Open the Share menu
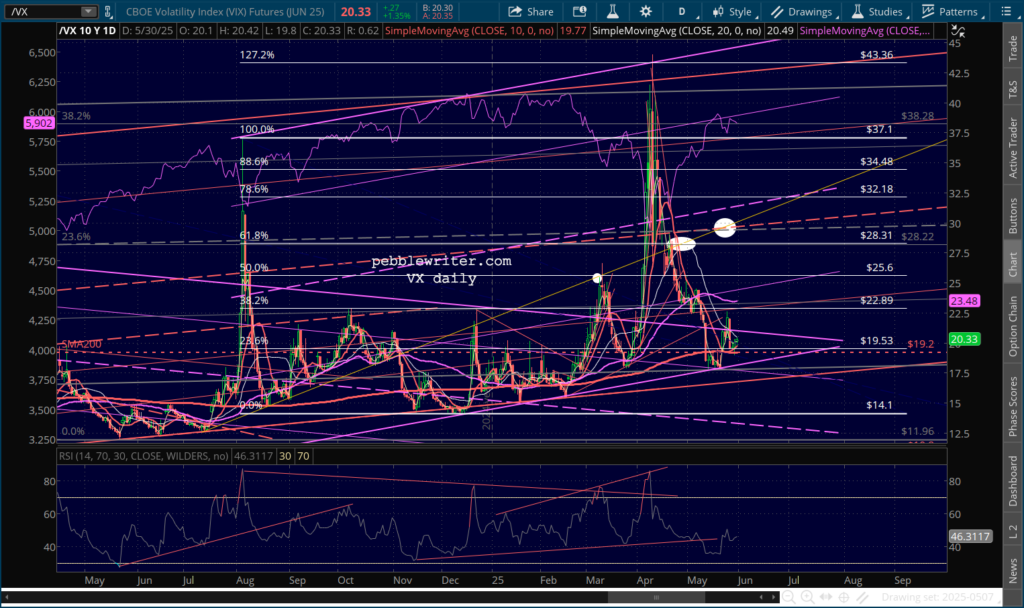1024x608 pixels. pyautogui.click(x=530, y=11)
